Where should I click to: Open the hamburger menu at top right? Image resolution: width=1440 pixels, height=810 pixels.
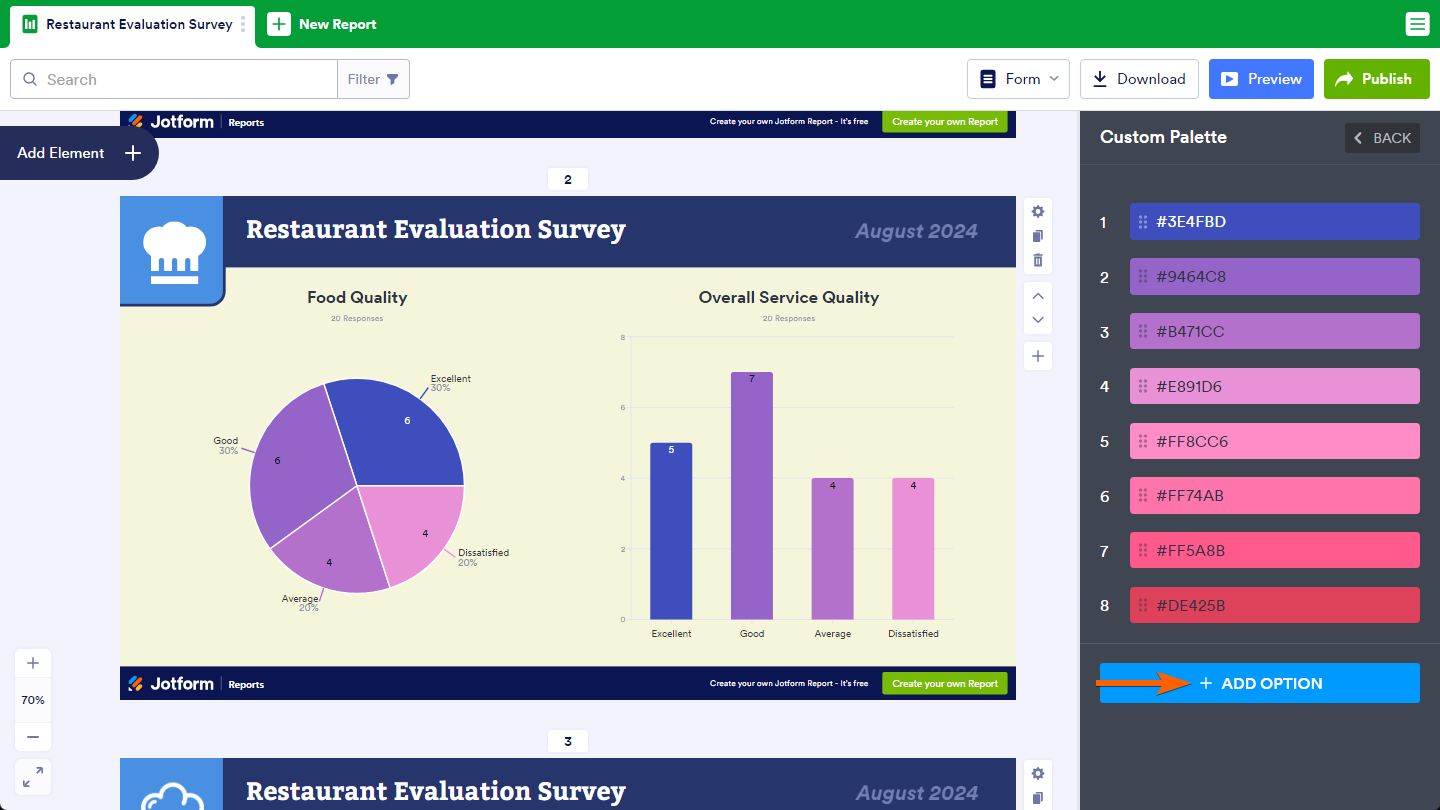(x=1417, y=24)
